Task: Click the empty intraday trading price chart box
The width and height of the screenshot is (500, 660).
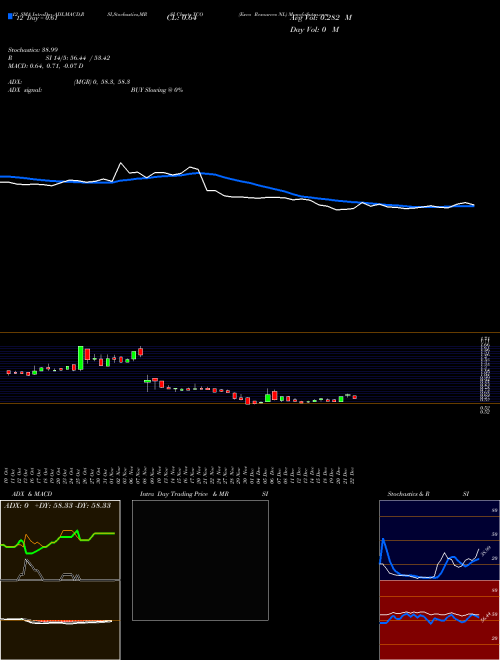Action: click(200, 560)
